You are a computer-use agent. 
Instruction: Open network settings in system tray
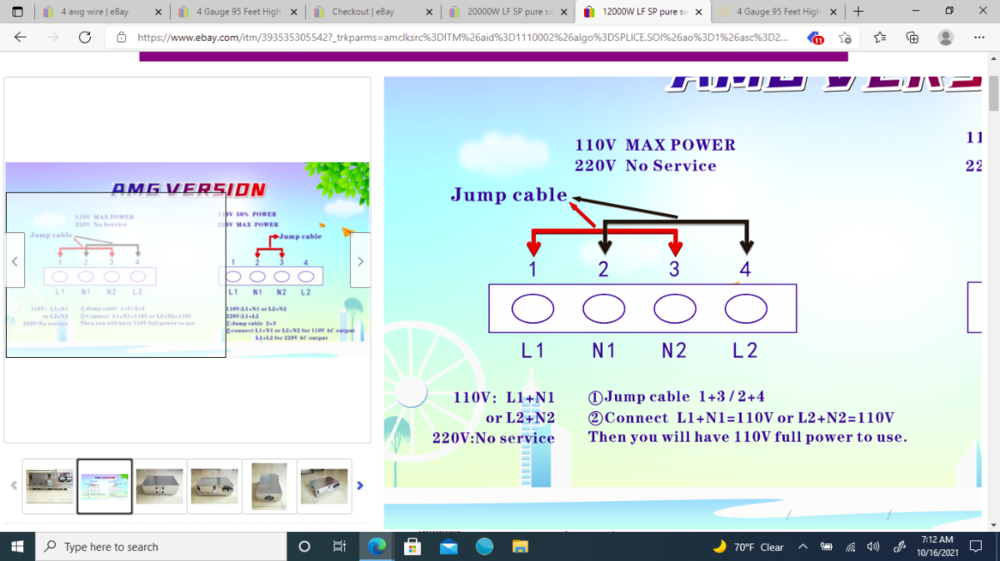[851, 546]
